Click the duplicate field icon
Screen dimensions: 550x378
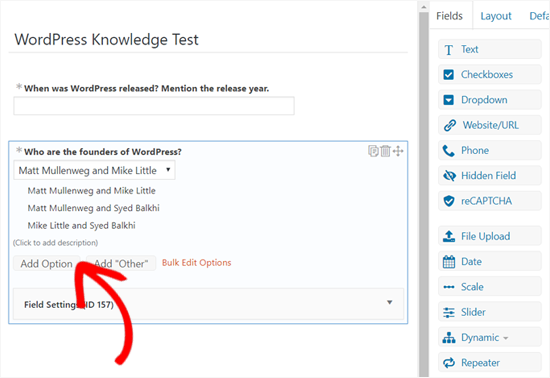click(373, 151)
